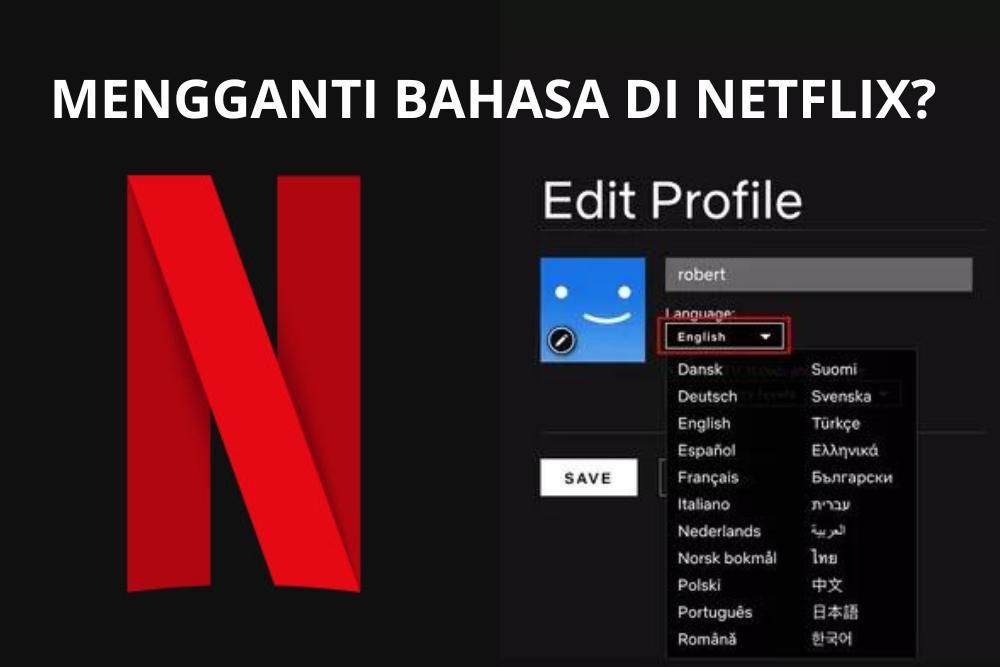The width and height of the screenshot is (1000, 667).
Task: Select the Japanese 日本語 language option
Action: click(x=835, y=612)
